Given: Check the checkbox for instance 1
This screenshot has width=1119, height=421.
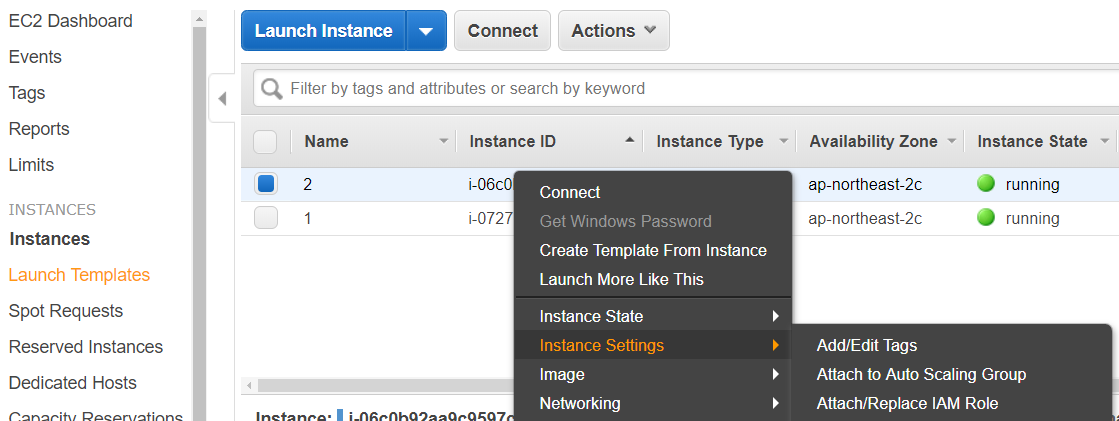Looking at the screenshot, I should [266, 218].
